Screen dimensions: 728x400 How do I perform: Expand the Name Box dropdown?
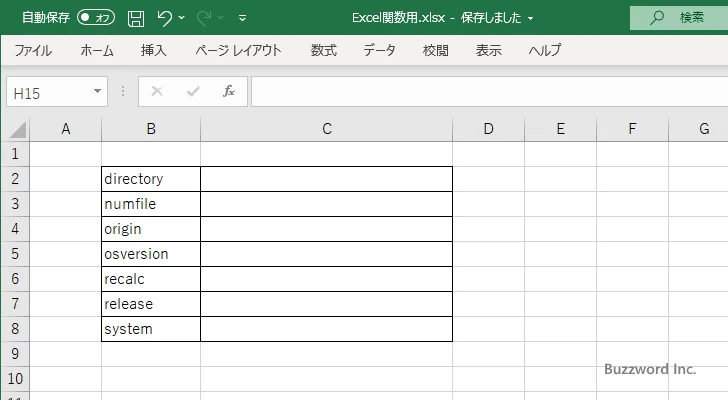(x=98, y=91)
